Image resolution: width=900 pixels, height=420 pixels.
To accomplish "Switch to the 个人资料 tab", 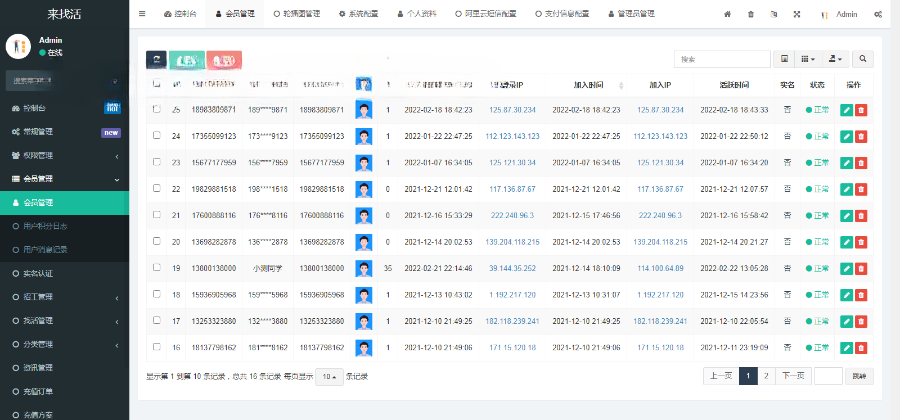I will 417,14.
